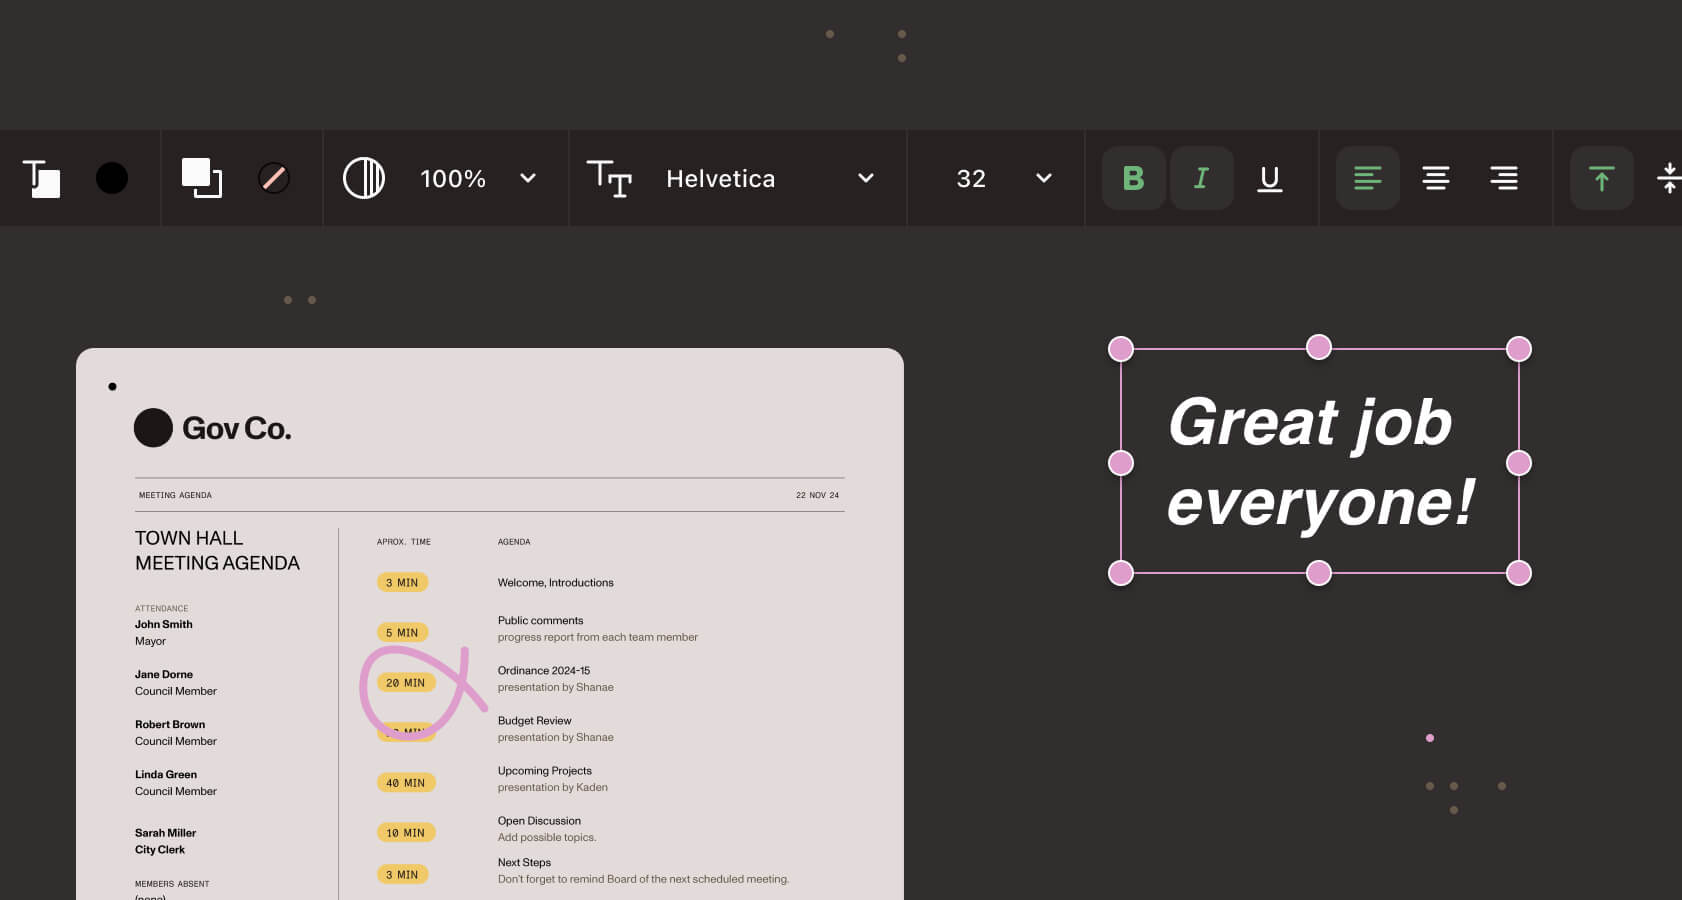Open the black text color swatch
The width and height of the screenshot is (1682, 900).
[x=112, y=178]
